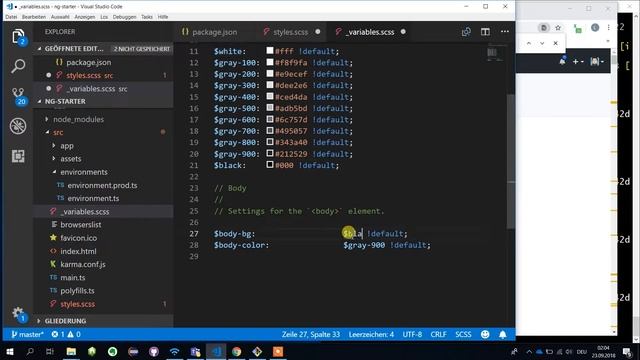Viewport: 640px width, 360px height.
Task: Close the find bar in browser window
Action: coord(556,43)
